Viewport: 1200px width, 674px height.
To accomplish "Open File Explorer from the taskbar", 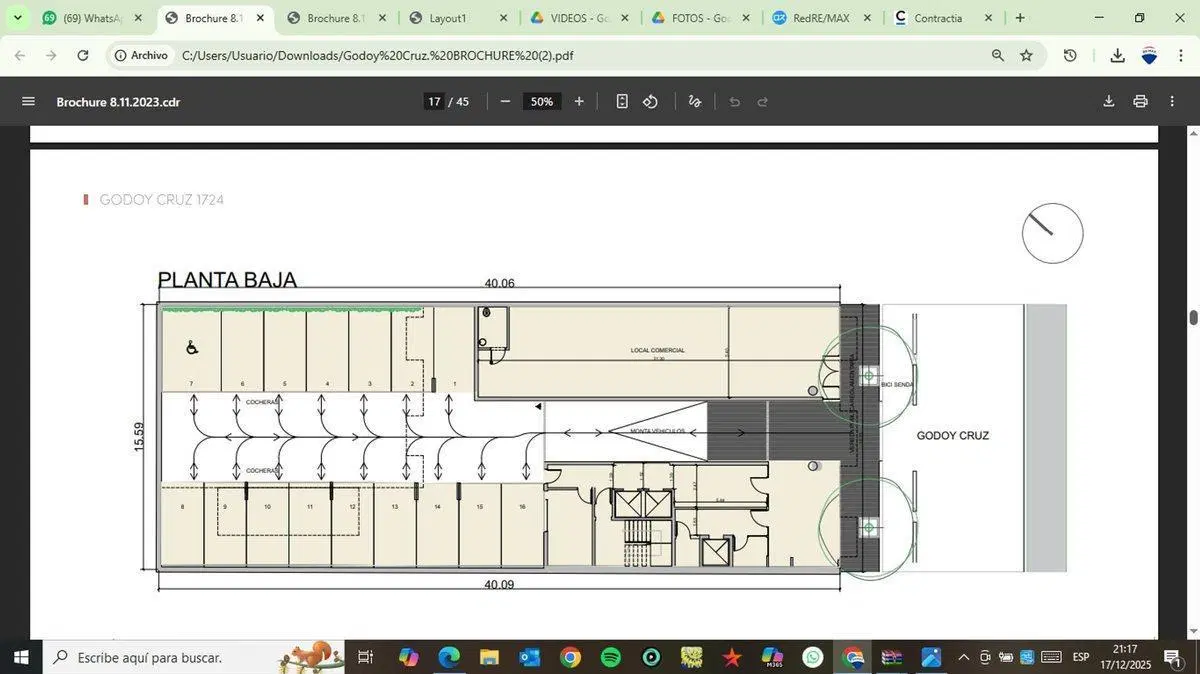I will [489, 657].
